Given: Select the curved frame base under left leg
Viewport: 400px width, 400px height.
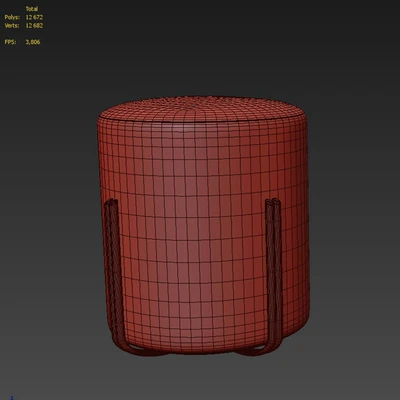Looking at the screenshot, I should pos(140,351).
